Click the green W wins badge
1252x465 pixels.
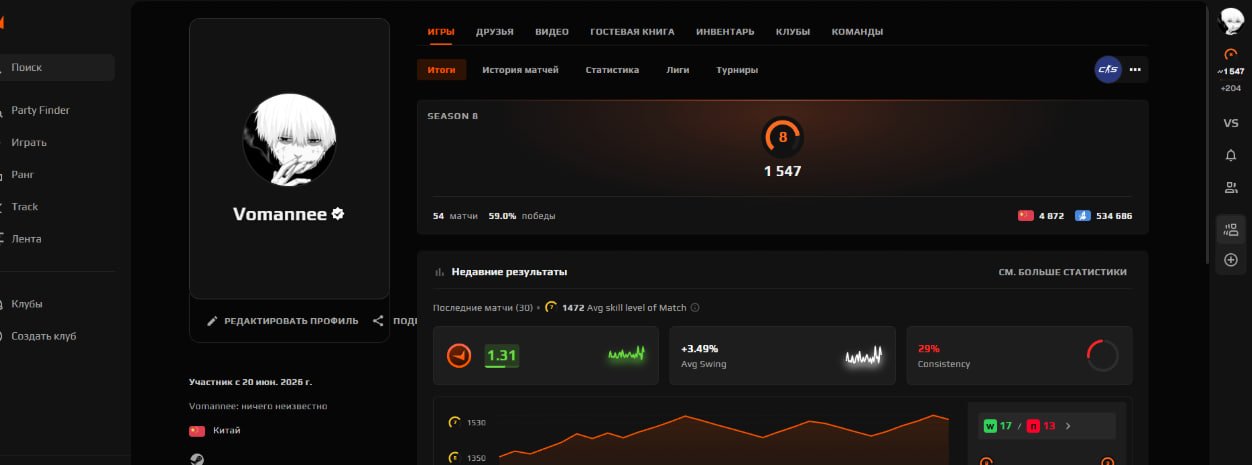[991, 425]
